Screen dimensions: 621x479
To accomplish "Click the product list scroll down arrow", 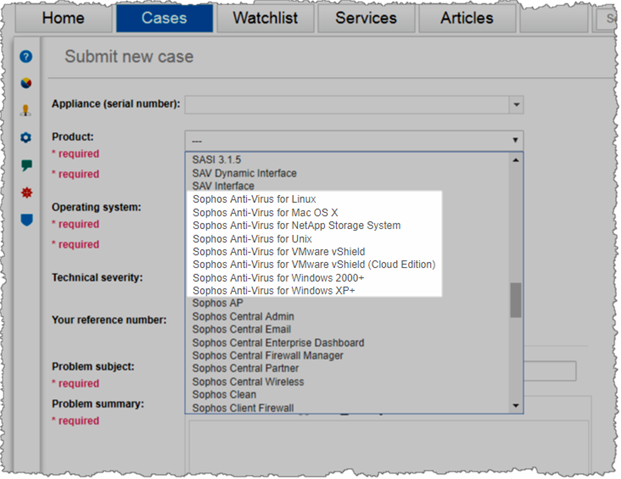I will point(516,405).
